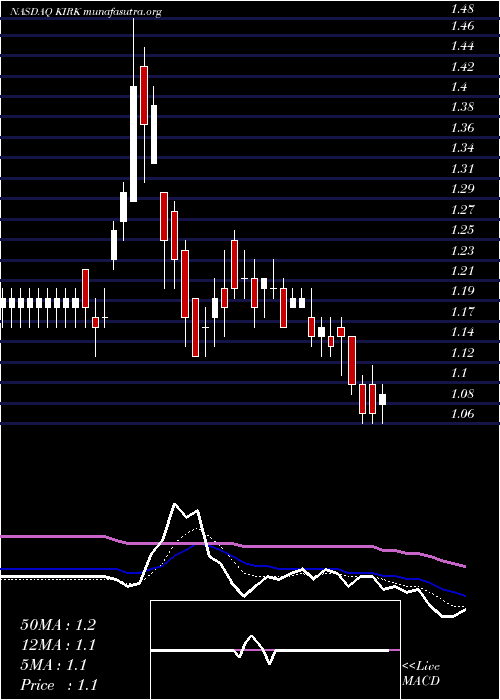Click the 1.1 price axis label
This screenshot has width=500, height=700.
click(459, 372)
